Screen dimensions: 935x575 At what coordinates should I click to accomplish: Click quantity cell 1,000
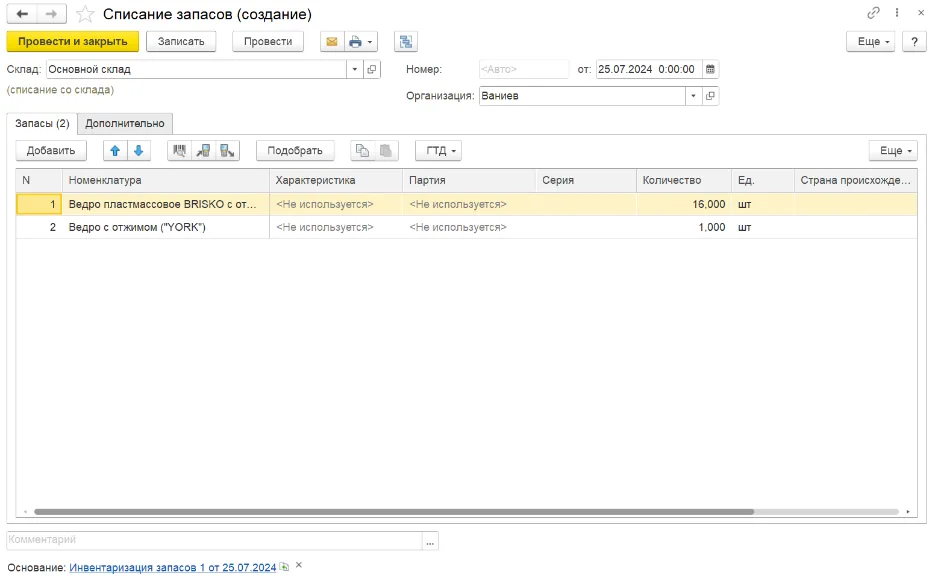684,227
